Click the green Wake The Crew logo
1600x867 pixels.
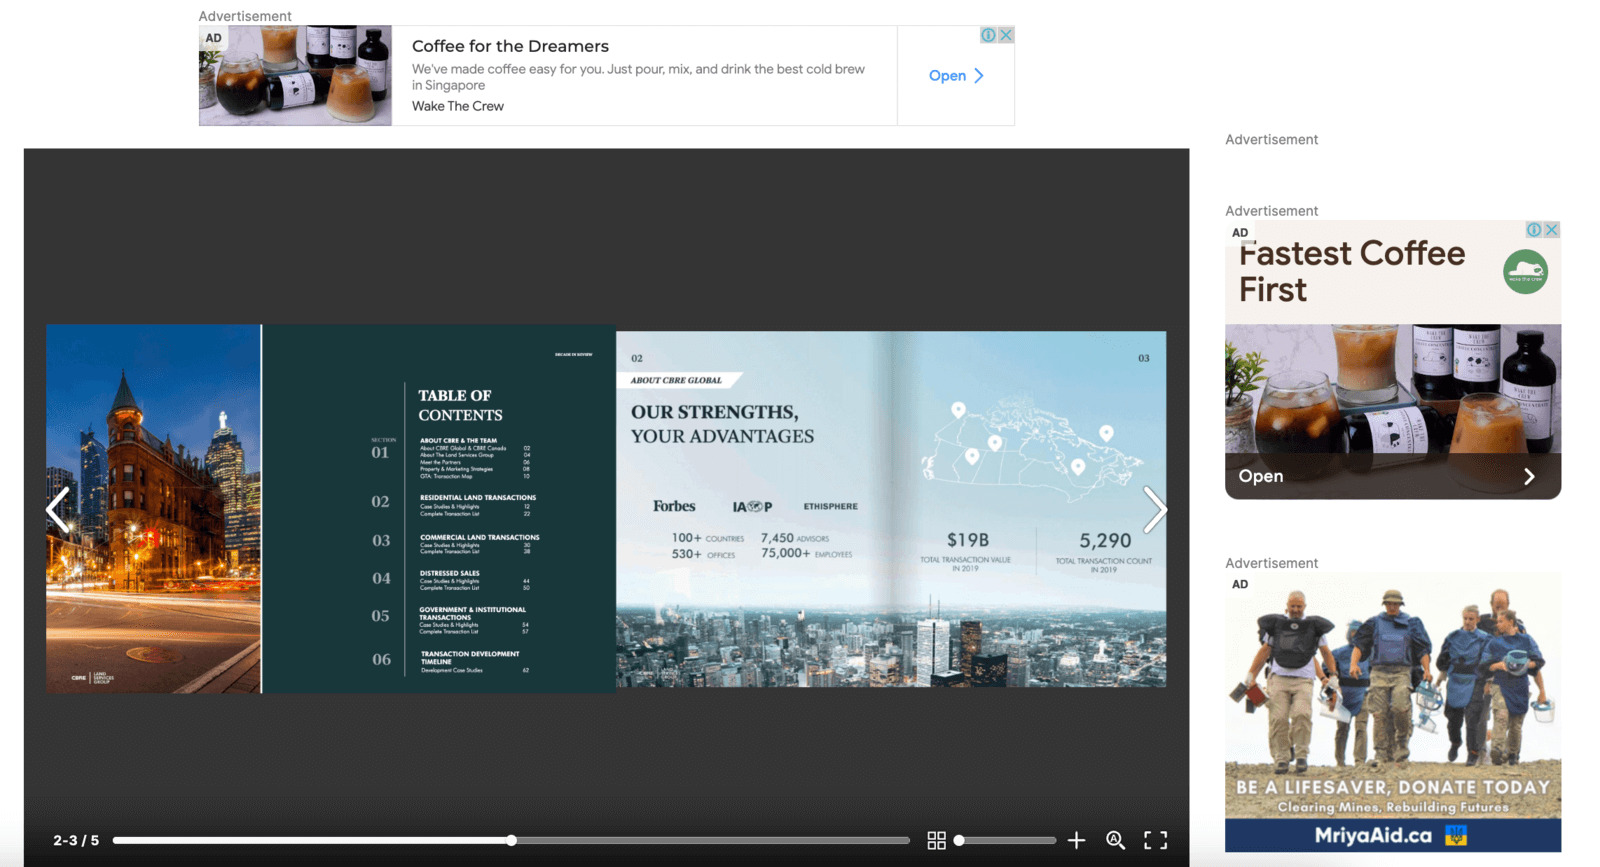(x=1525, y=271)
